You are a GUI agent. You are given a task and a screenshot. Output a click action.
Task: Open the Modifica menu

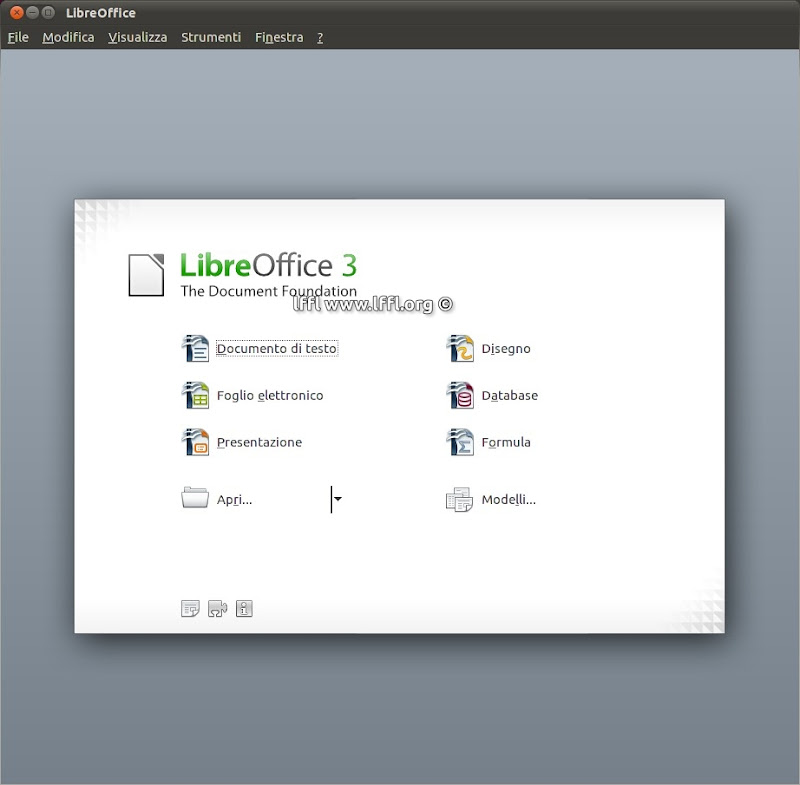[68, 38]
